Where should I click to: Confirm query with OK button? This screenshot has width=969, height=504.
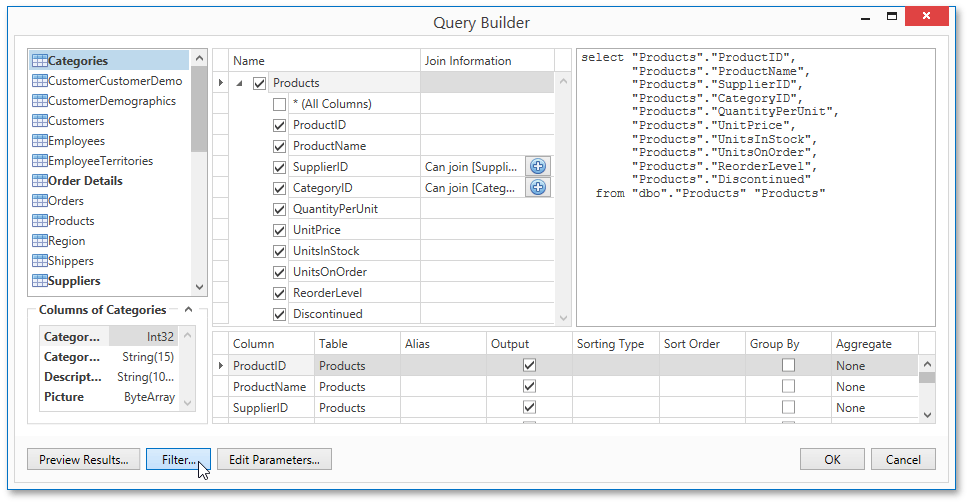tap(832, 460)
